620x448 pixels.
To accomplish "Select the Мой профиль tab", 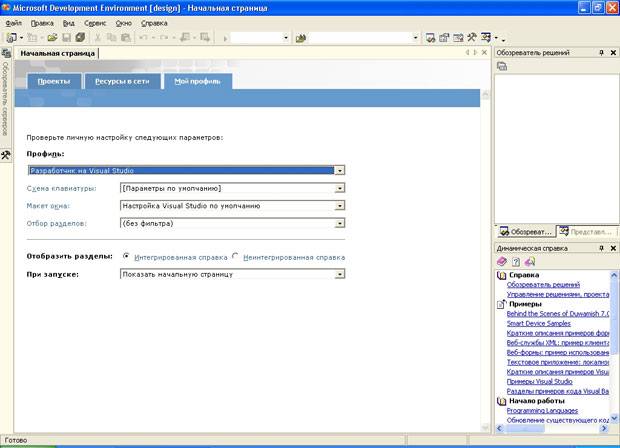I will pyautogui.click(x=197, y=81).
